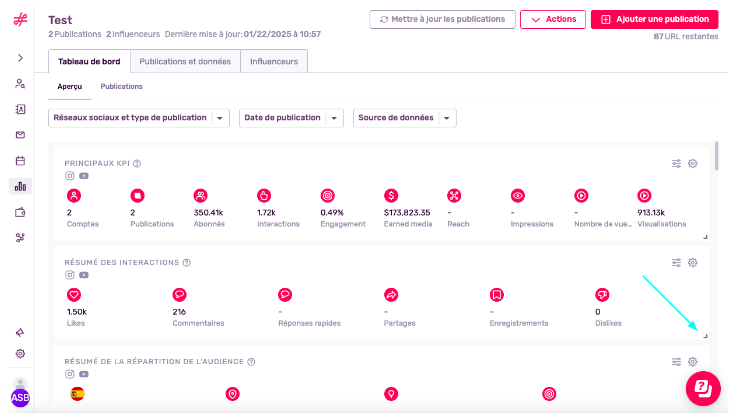Image resolution: width=741 pixels, height=419 pixels.
Task: Switch to the Tableau de bord tab
Action: click(x=89, y=61)
